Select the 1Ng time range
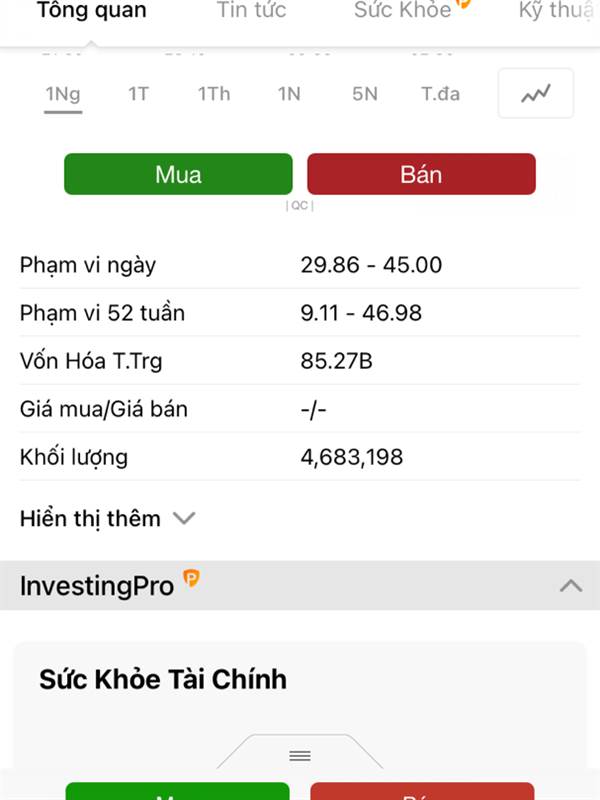The height and width of the screenshot is (800, 600). coord(63,94)
